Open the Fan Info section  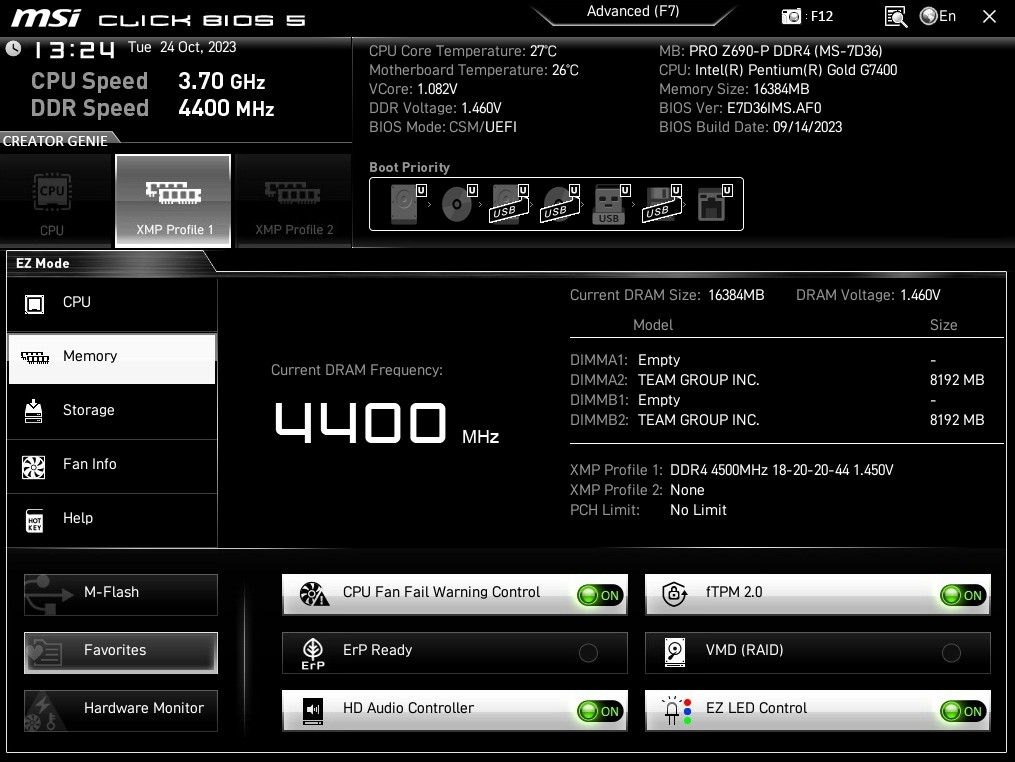[x=112, y=465]
